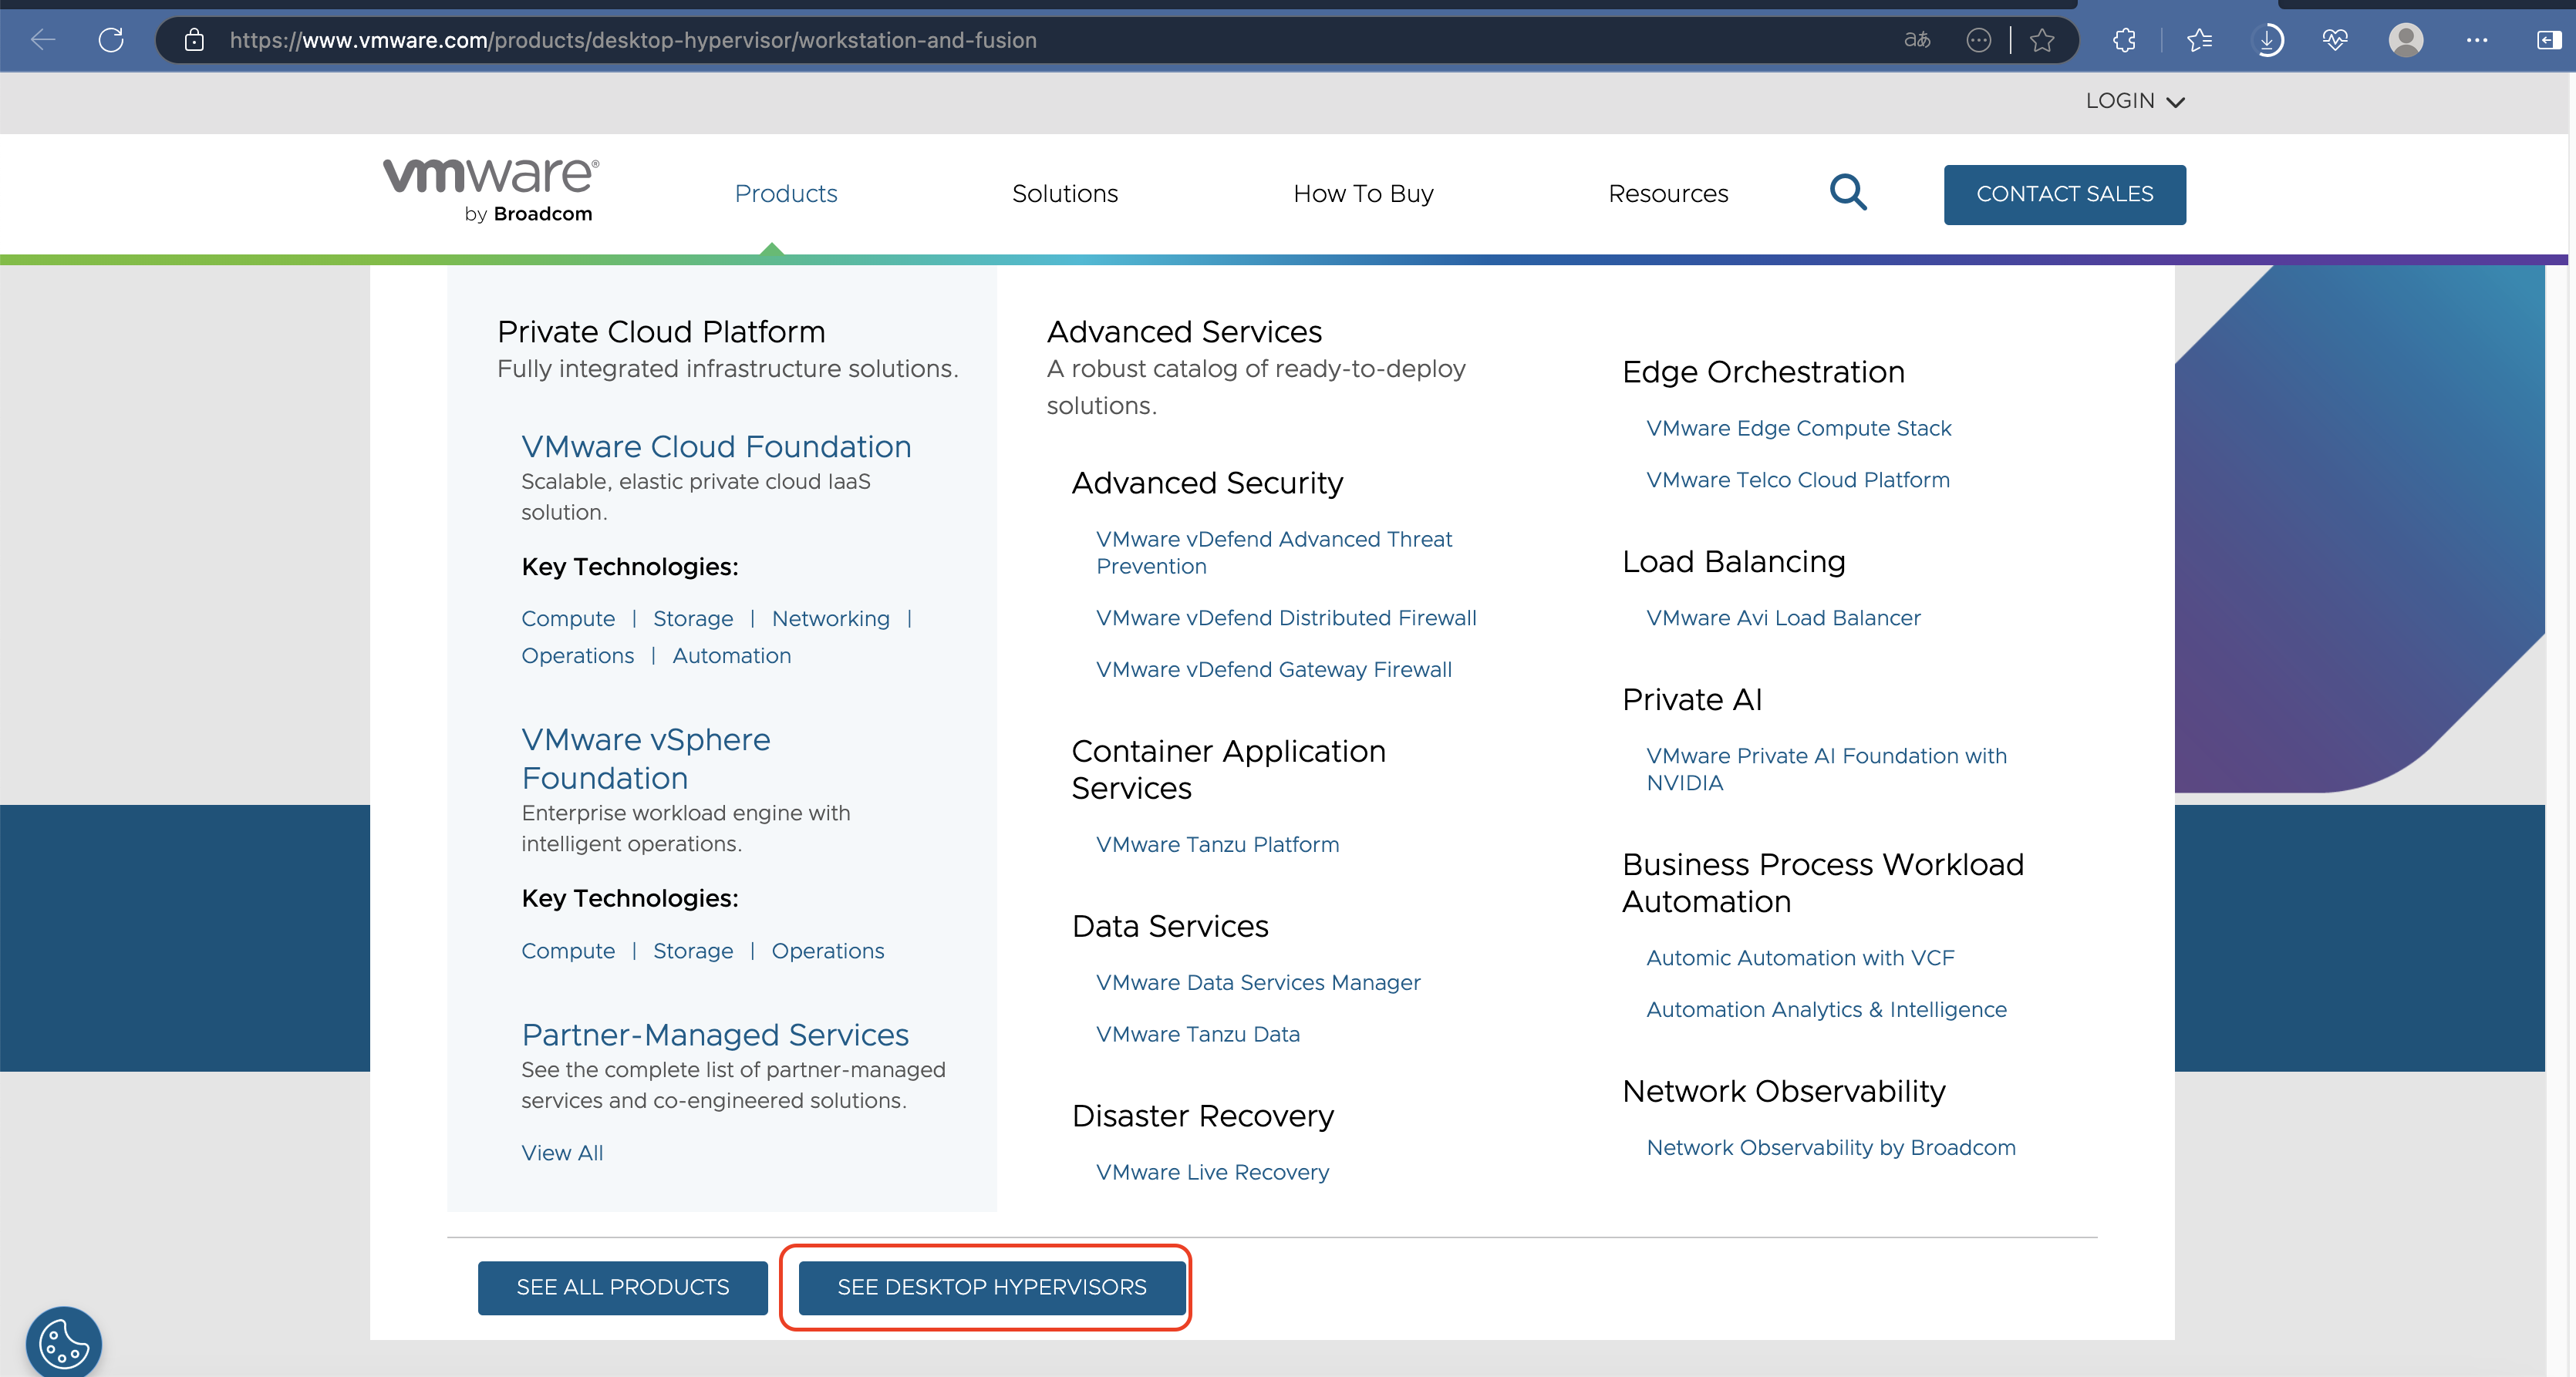This screenshot has height=1377, width=2576.
Task: Expand the LOGIN dropdown
Action: coord(2135,101)
